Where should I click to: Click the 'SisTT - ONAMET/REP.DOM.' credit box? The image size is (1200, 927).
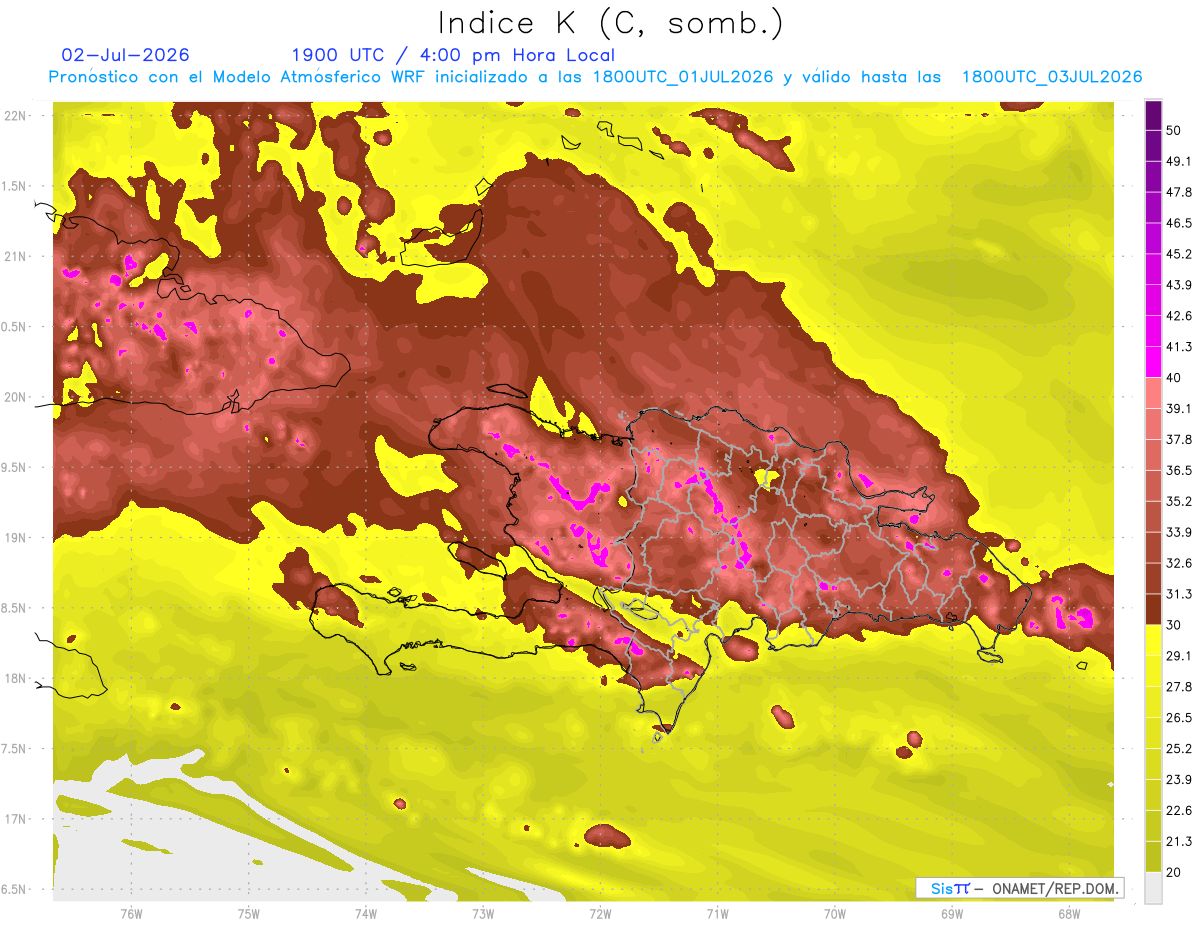click(1019, 888)
